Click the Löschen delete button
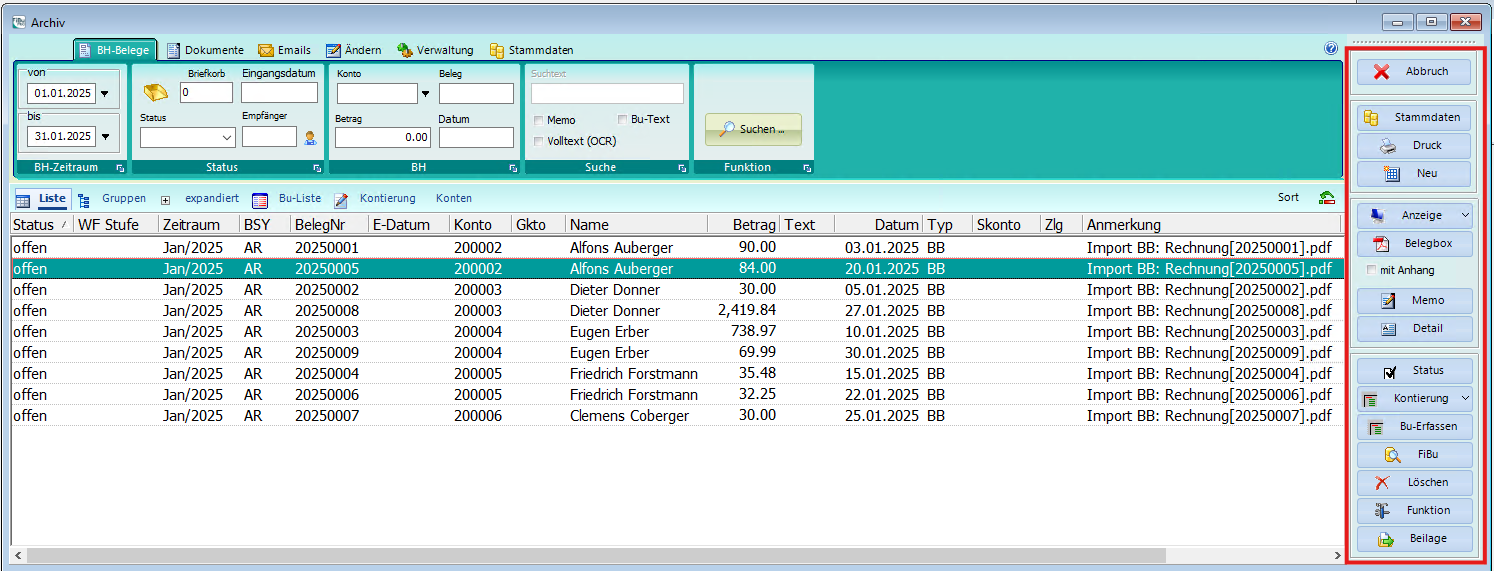The width and height of the screenshot is (1494, 571). (x=1414, y=482)
